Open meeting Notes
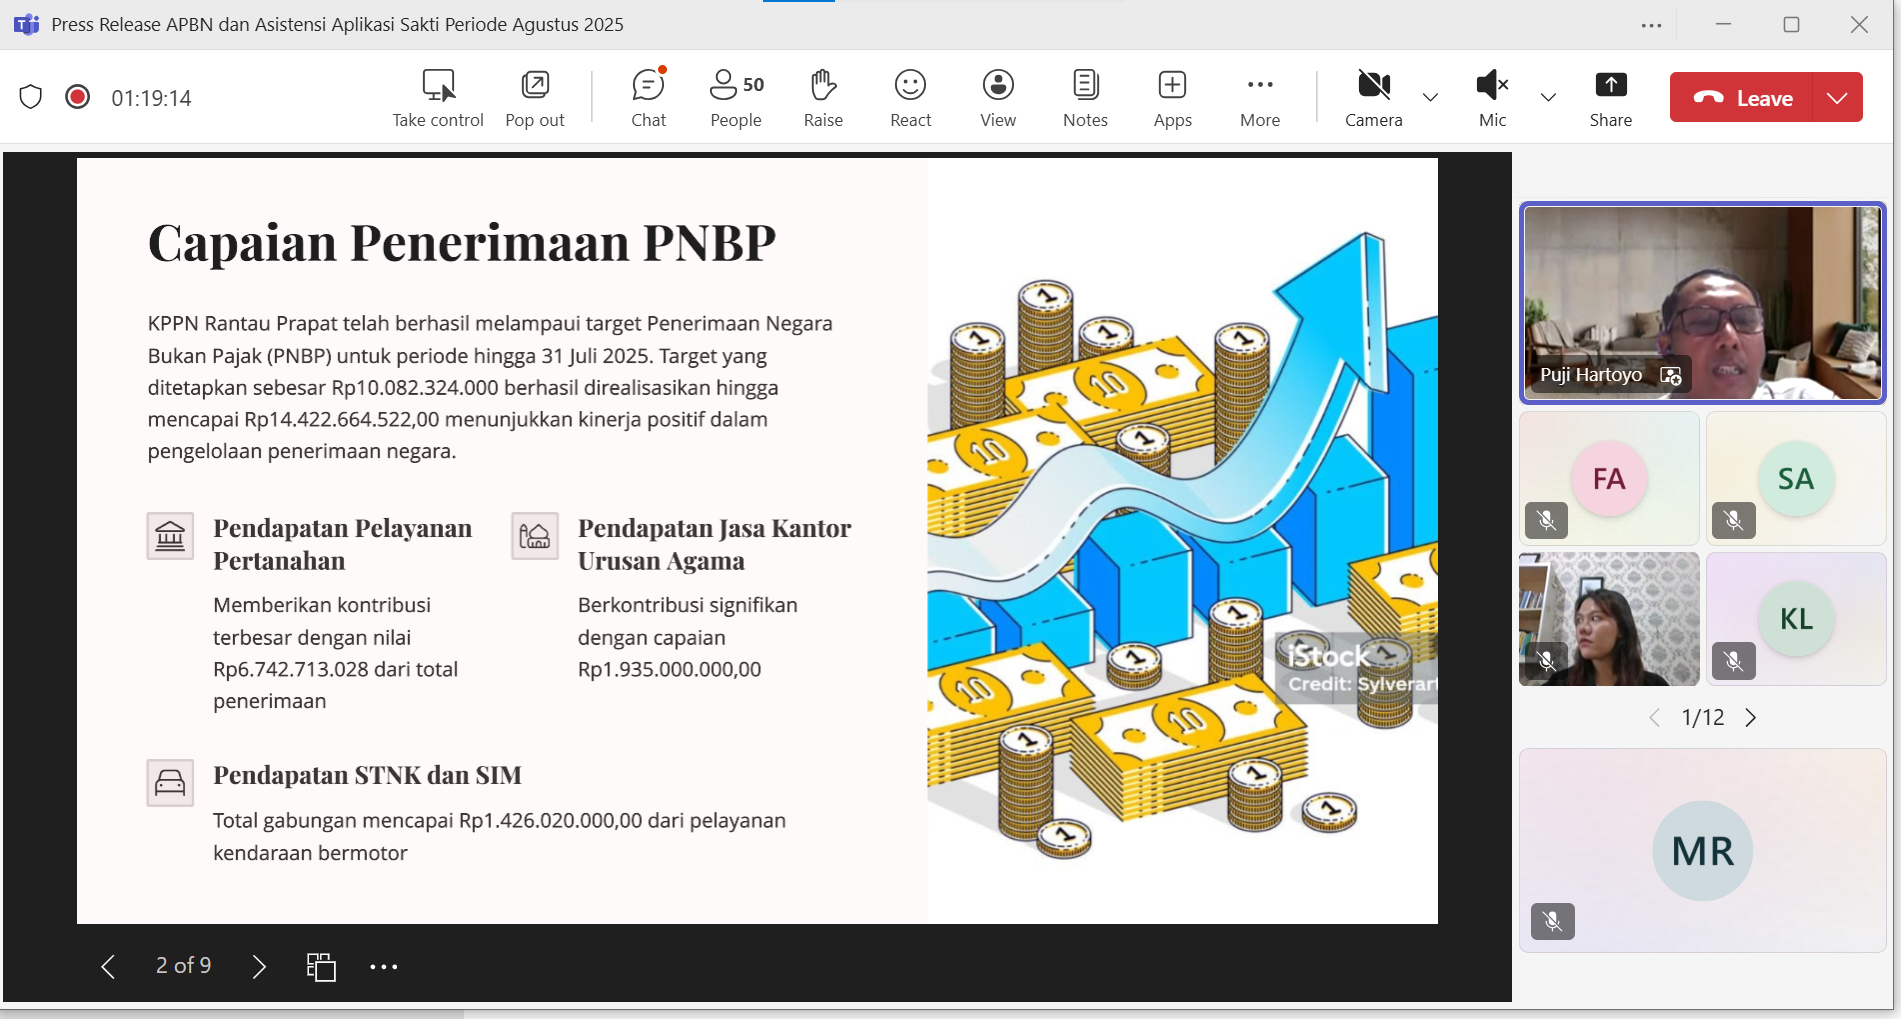This screenshot has height=1019, width=1901. click(x=1085, y=98)
